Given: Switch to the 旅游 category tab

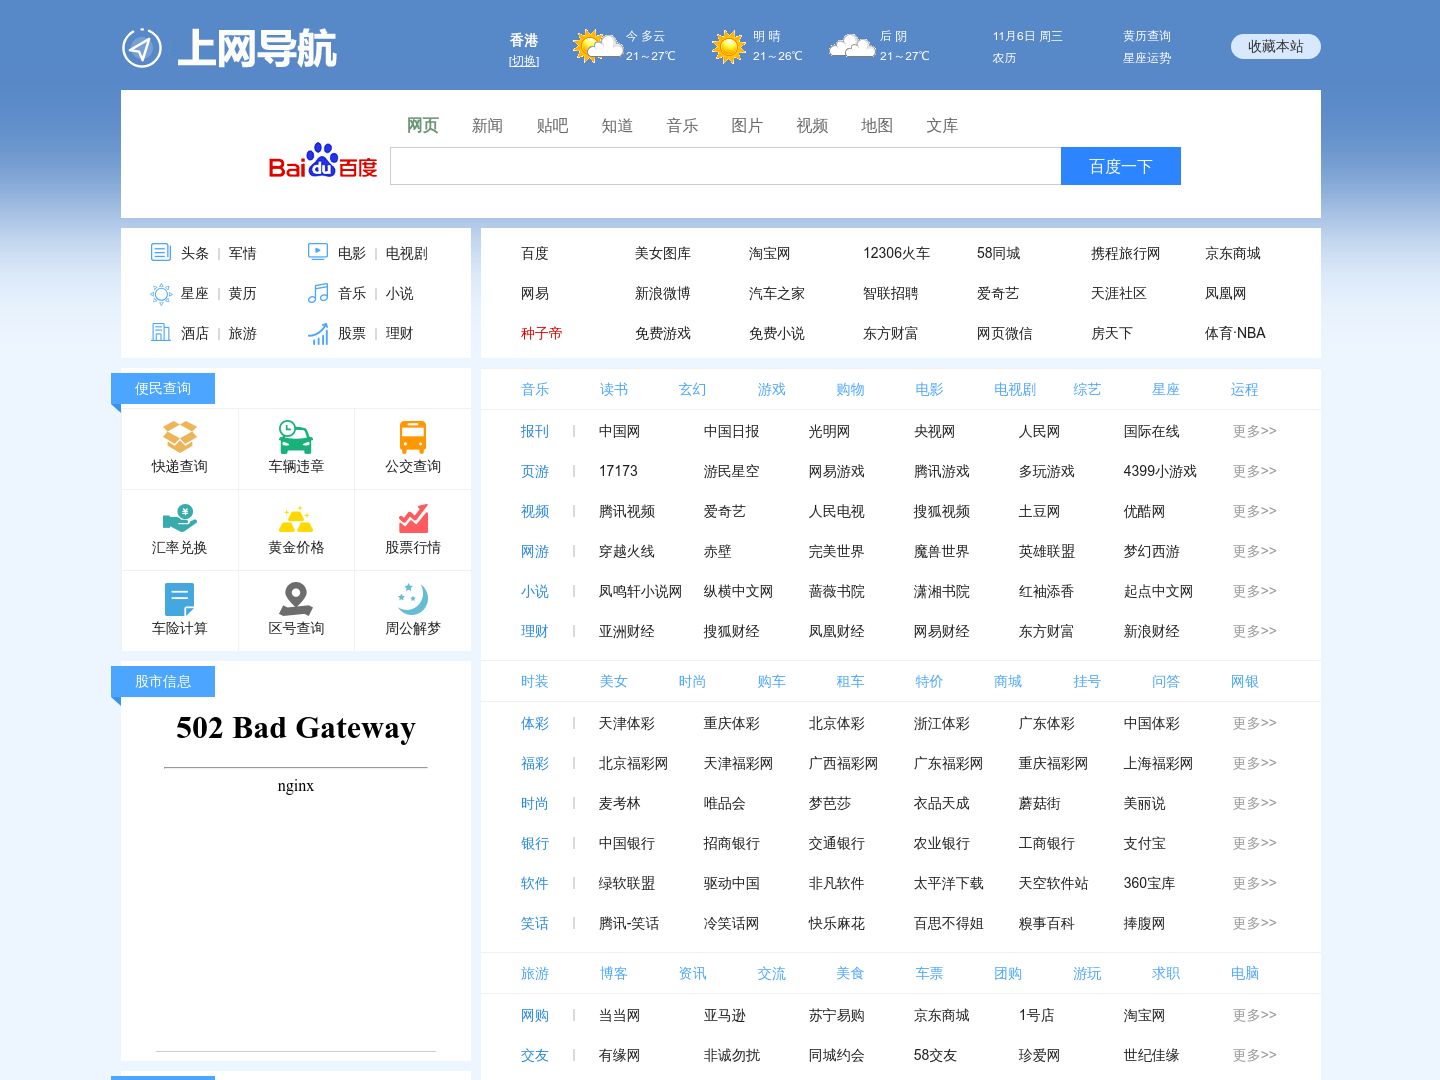Looking at the screenshot, I should pyautogui.click(x=535, y=973).
